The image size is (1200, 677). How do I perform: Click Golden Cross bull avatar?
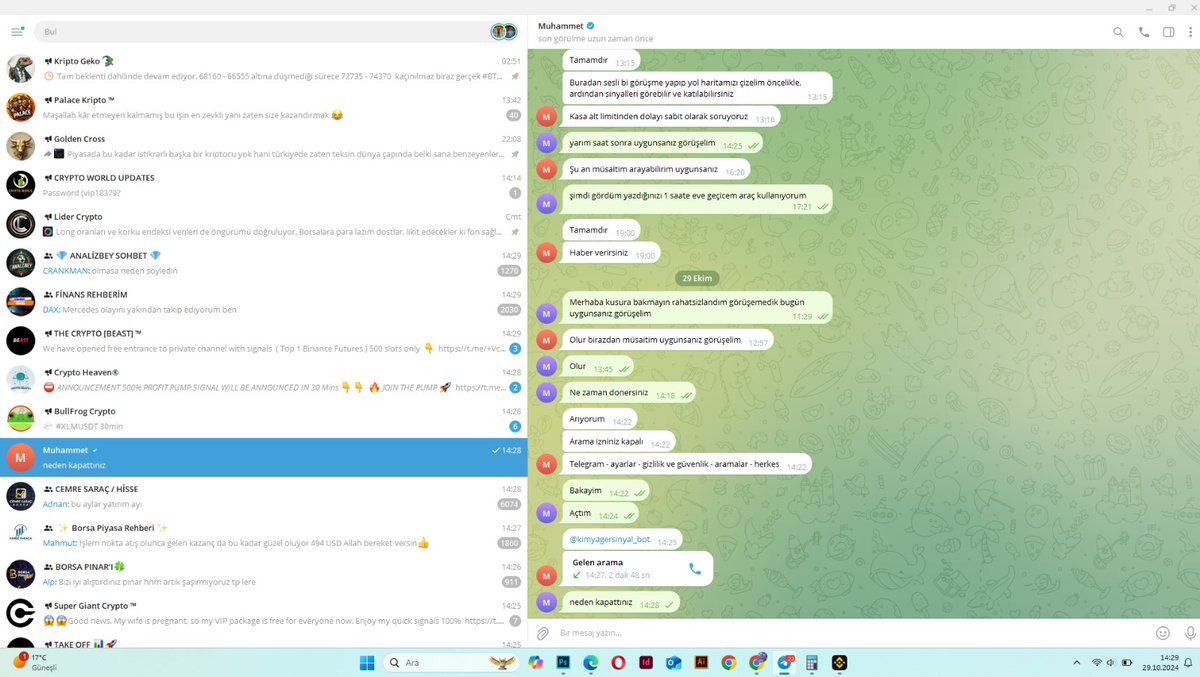click(x=21, y=146)
